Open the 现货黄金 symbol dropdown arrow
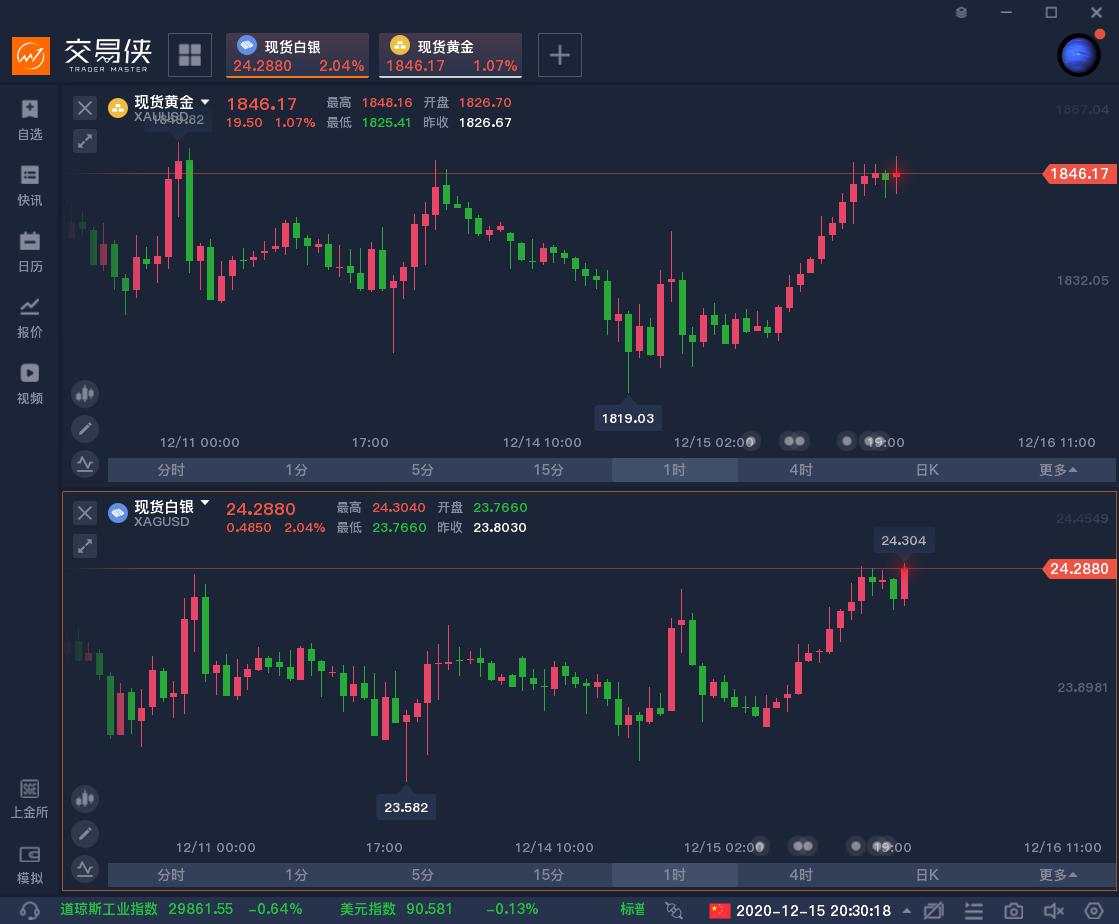1119x924 pixels. 205,101
